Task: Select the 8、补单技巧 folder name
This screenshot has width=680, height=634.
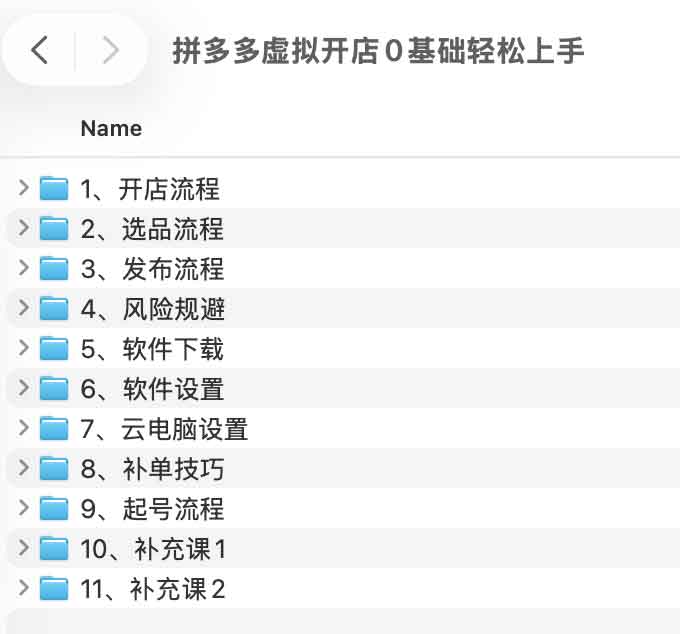Action: pyautogui.click(x=152, y=468)
